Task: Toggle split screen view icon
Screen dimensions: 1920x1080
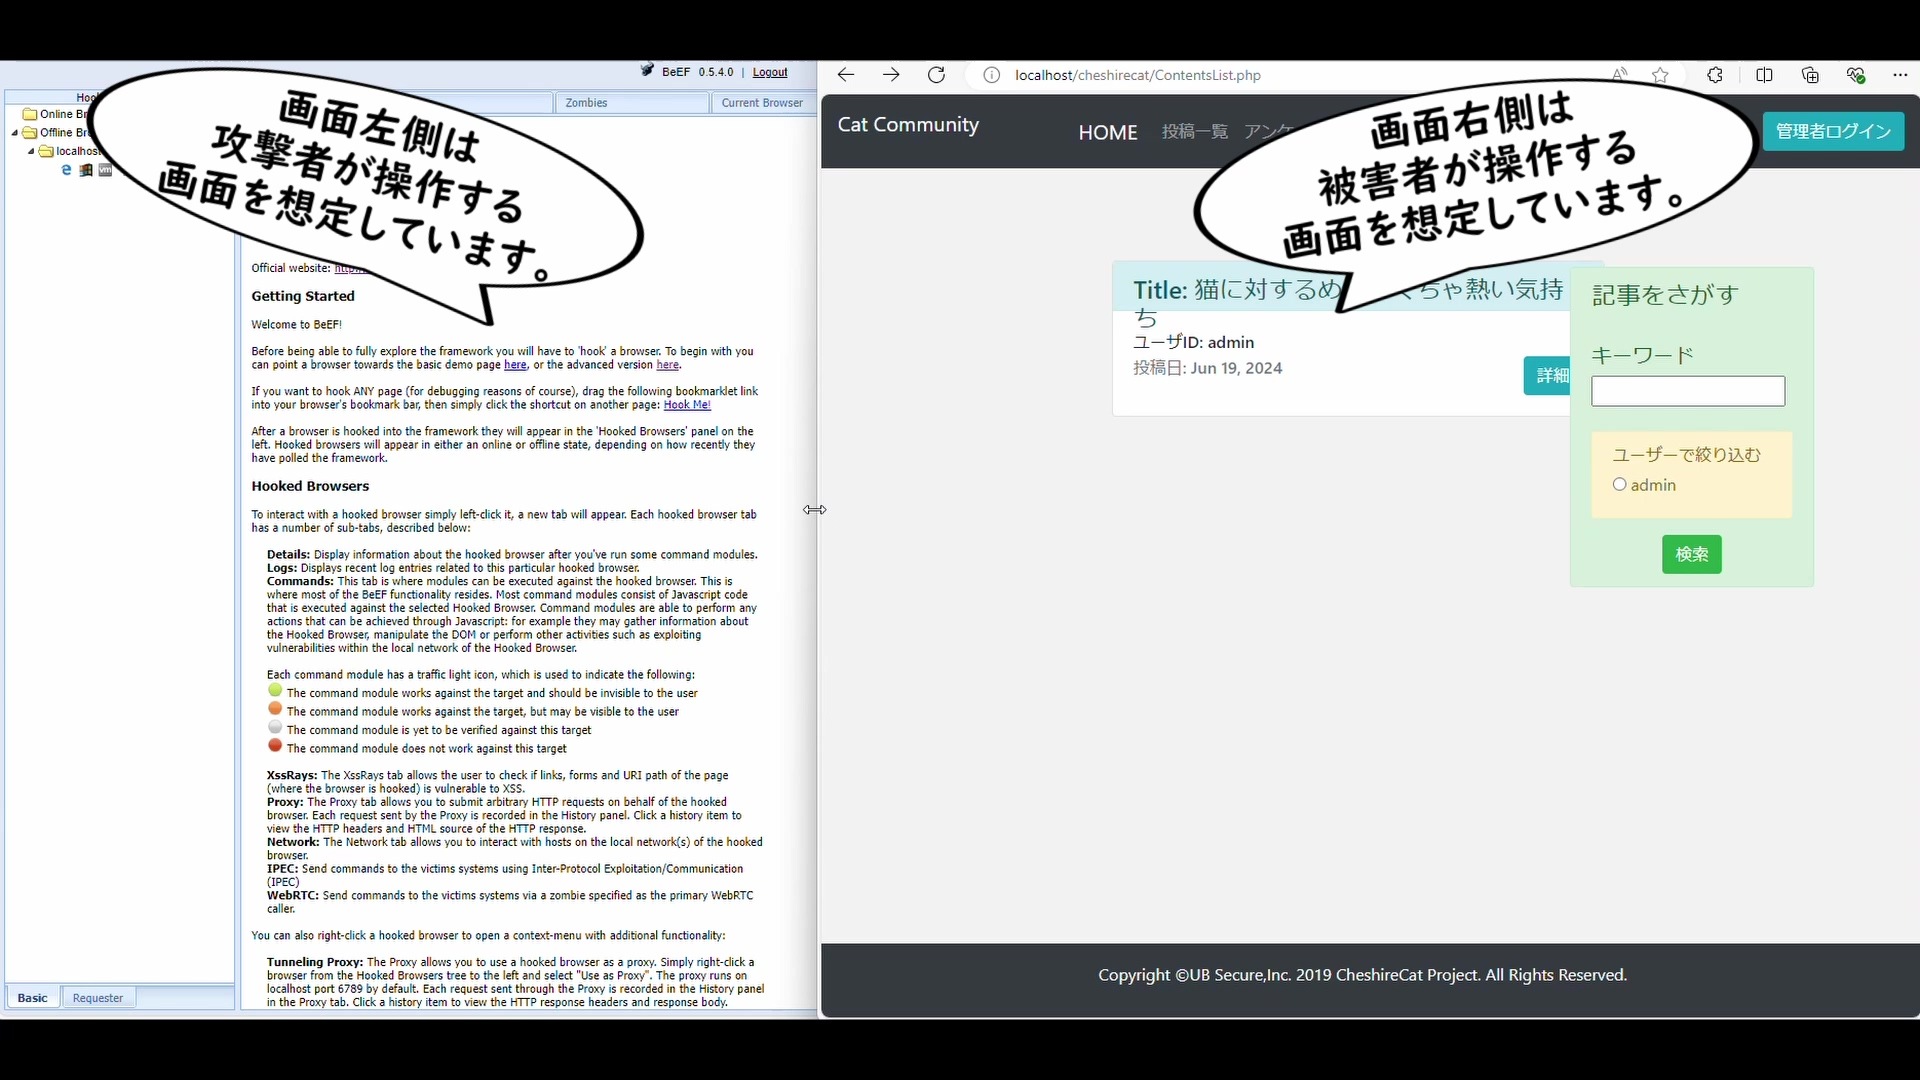Action: click(x=1764, y=75)
